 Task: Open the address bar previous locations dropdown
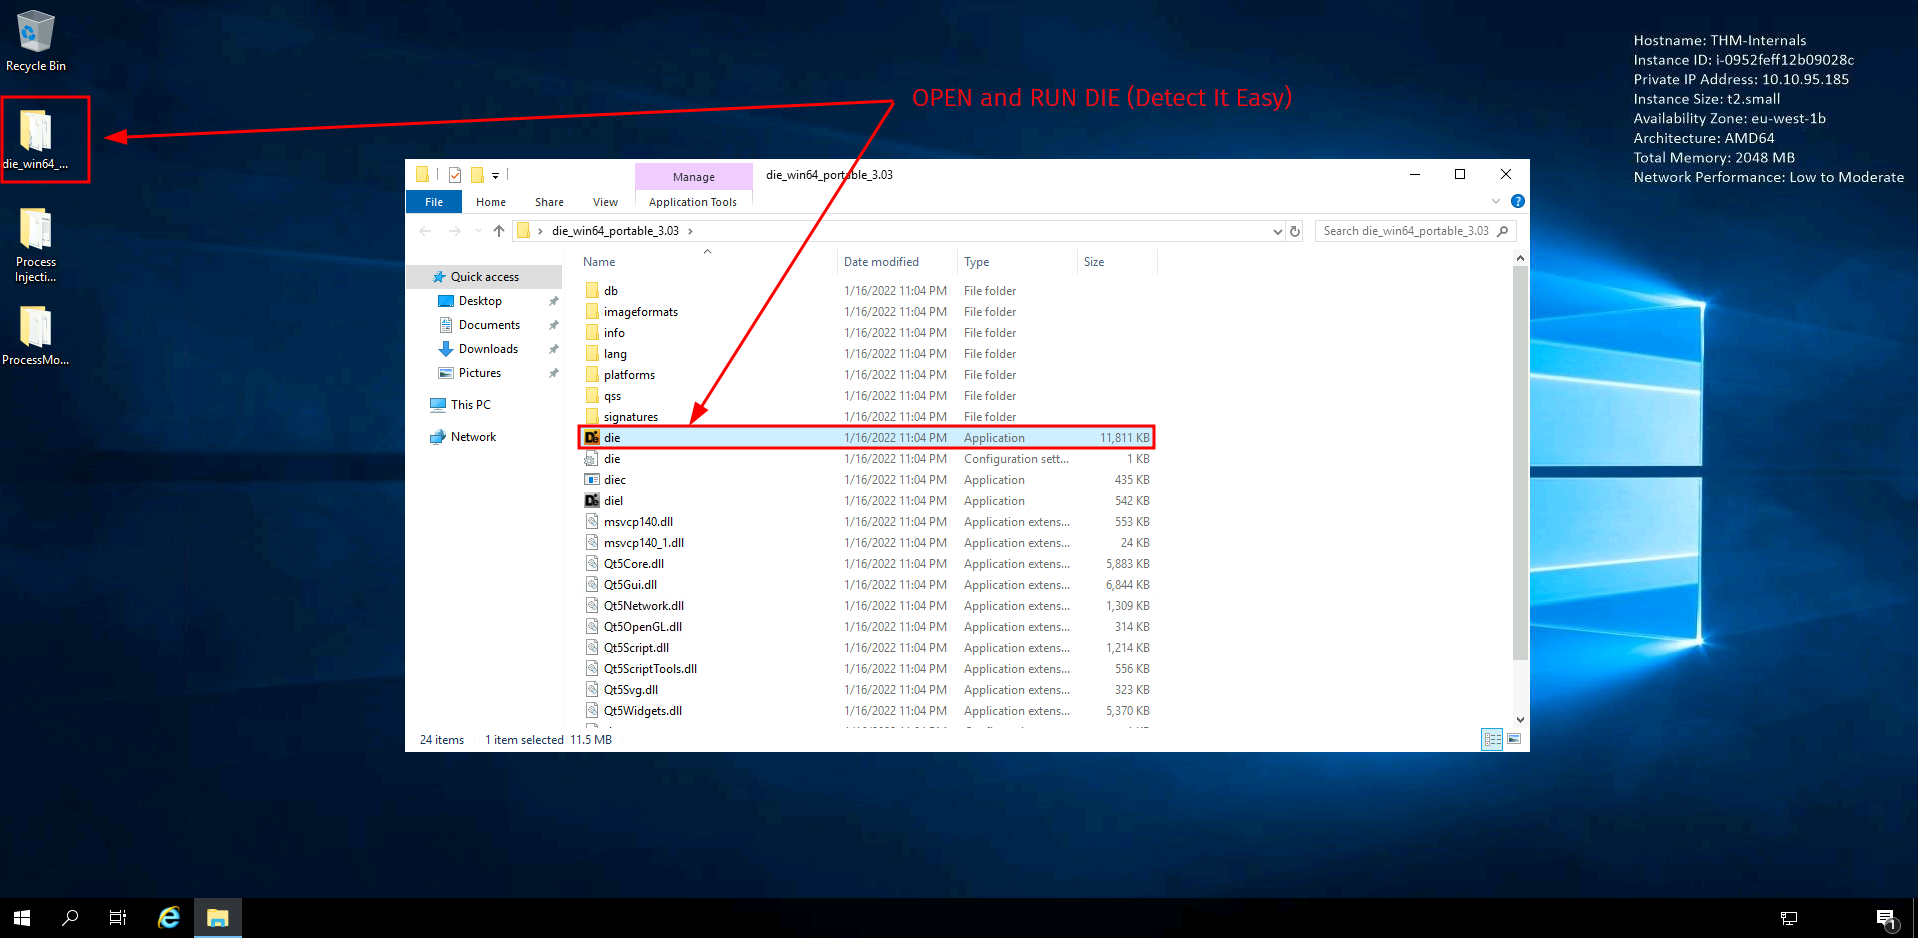(1277, 231)
